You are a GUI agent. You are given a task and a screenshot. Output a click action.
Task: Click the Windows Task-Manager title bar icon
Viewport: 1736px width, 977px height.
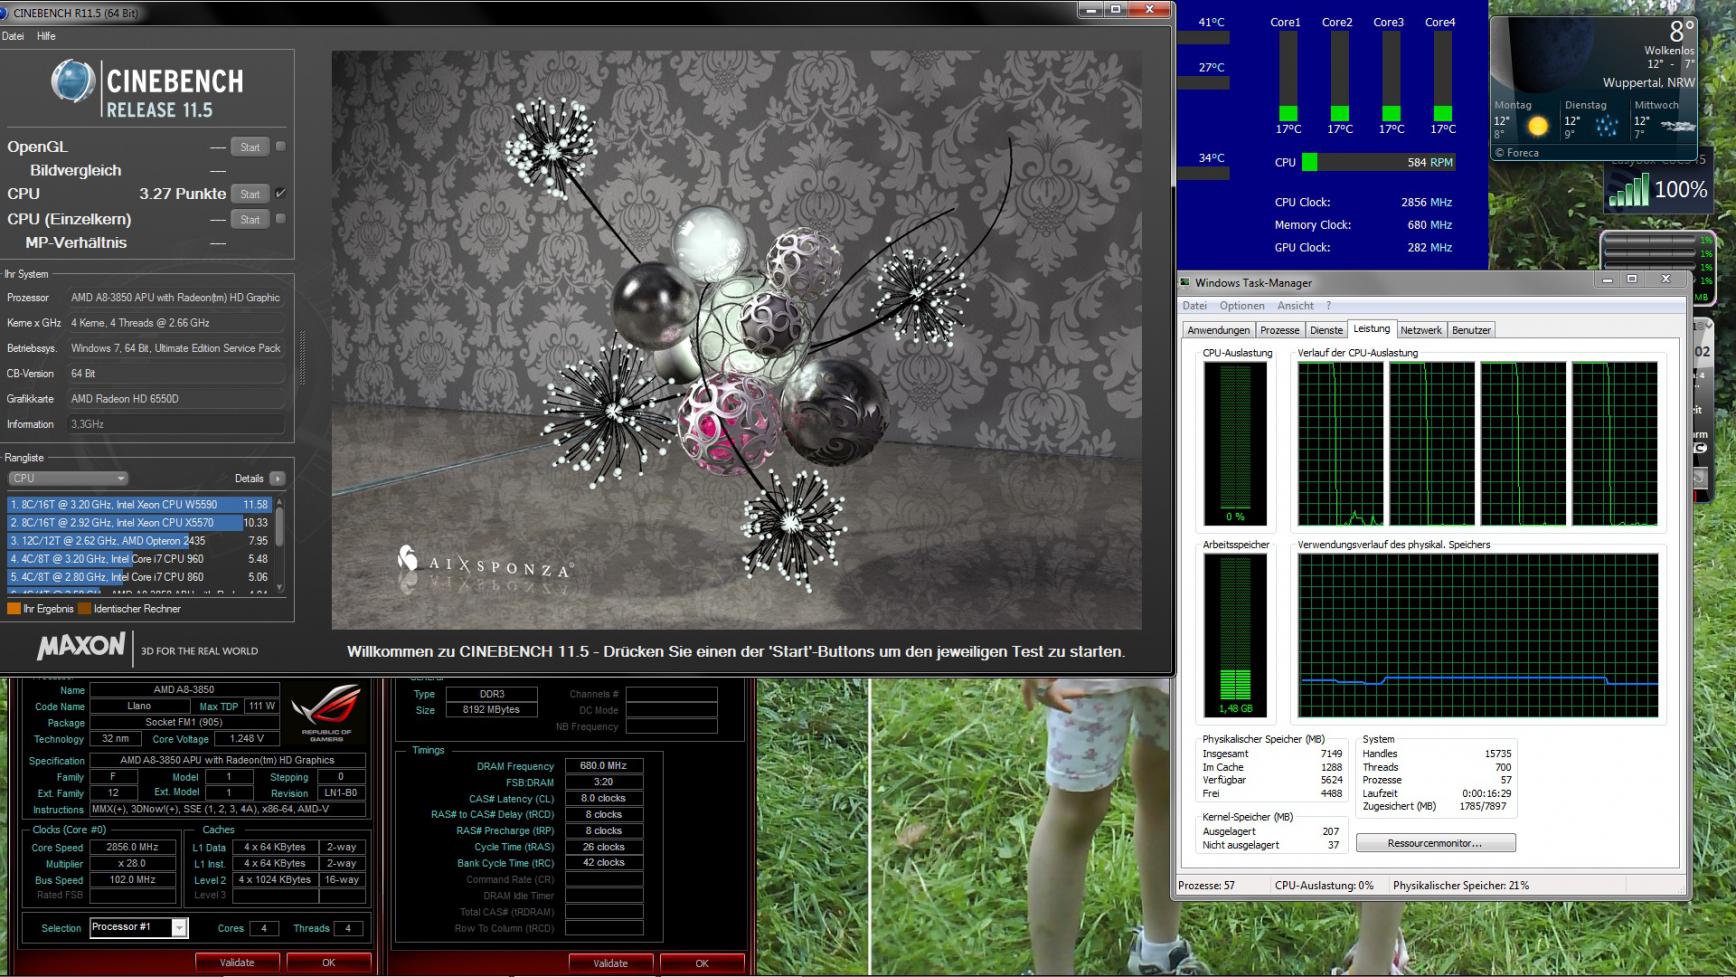click(x=1185, y=283)
